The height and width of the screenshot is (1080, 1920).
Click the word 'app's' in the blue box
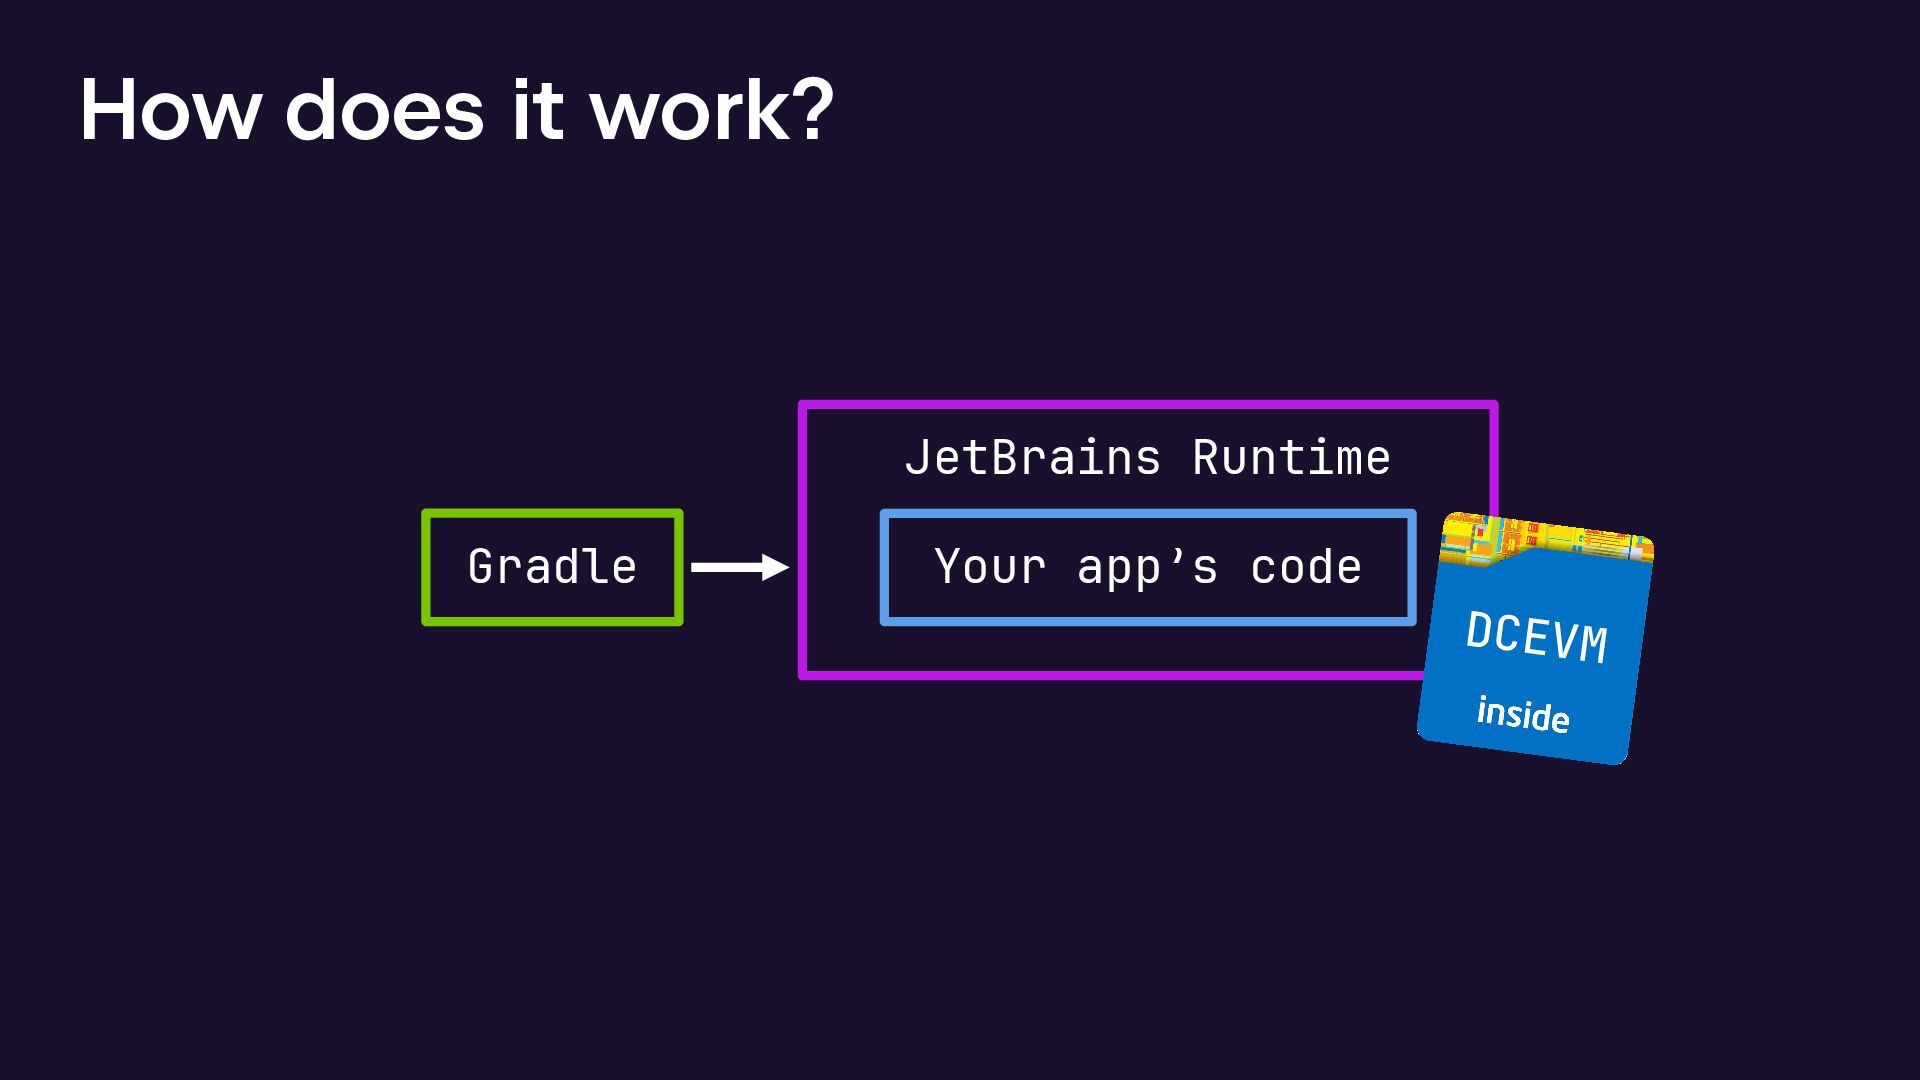[1147, 567]
